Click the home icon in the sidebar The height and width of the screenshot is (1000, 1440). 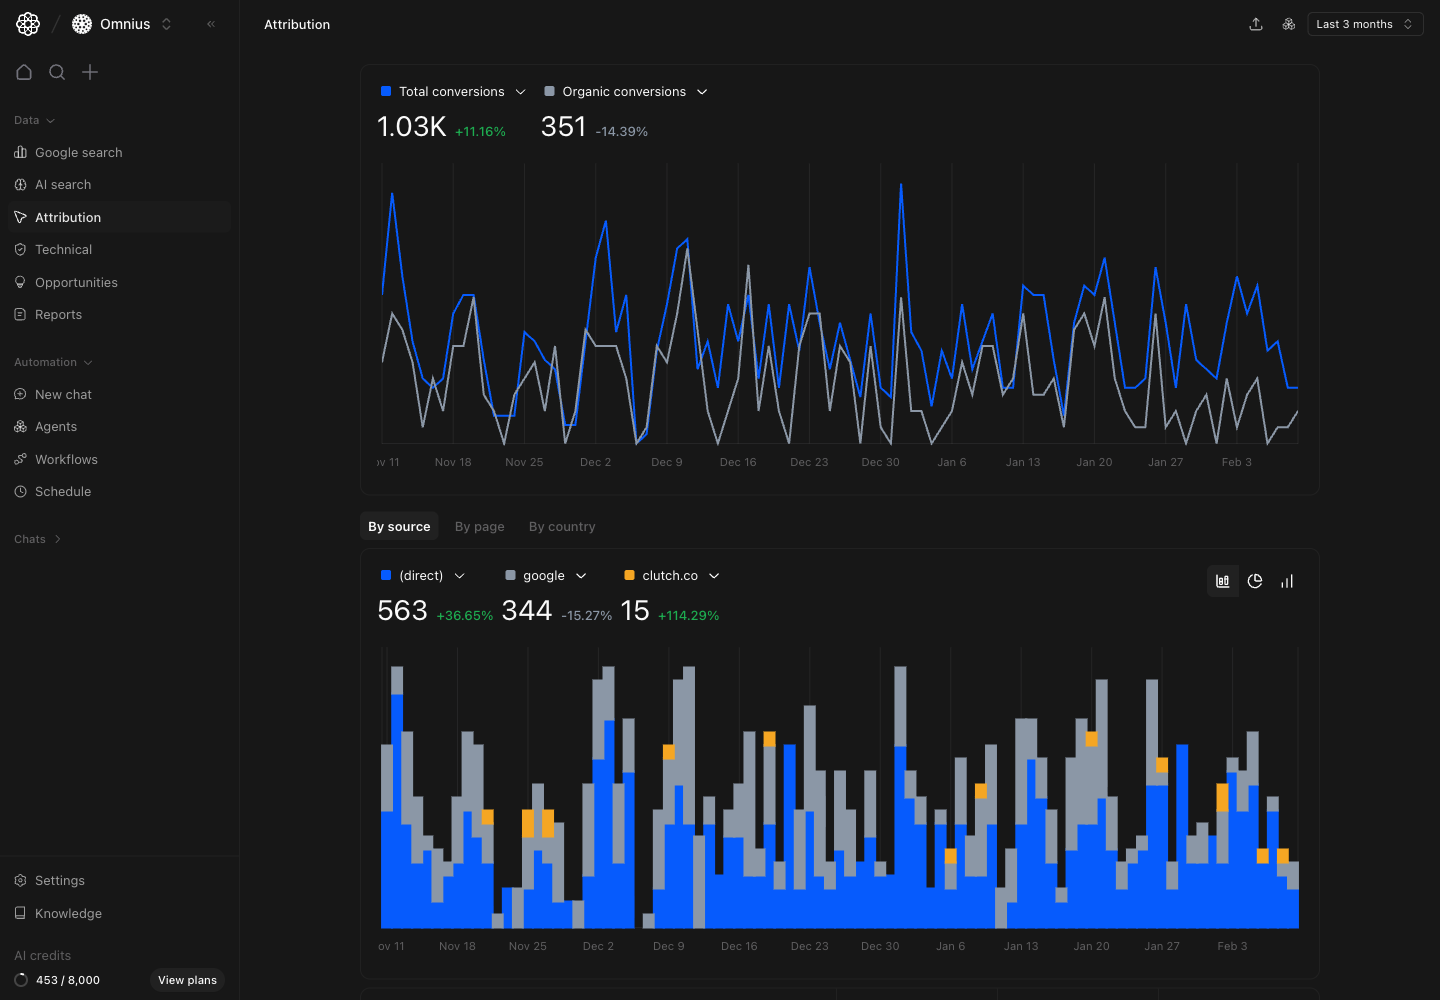pyautogui.click(x=24, y=72)
